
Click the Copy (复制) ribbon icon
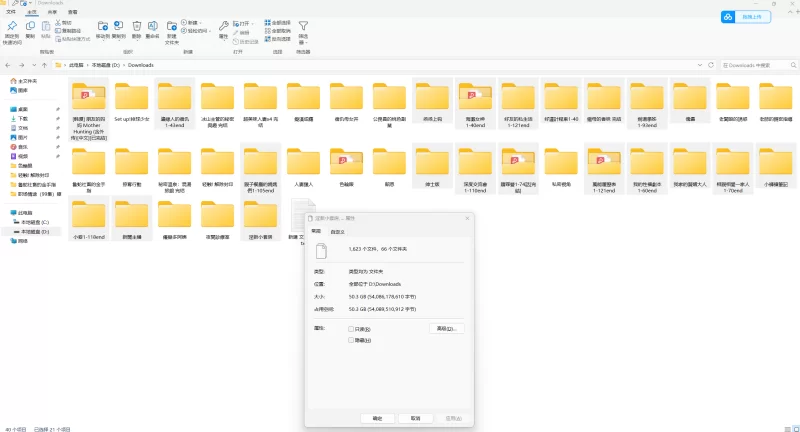(x=30, y=26)
